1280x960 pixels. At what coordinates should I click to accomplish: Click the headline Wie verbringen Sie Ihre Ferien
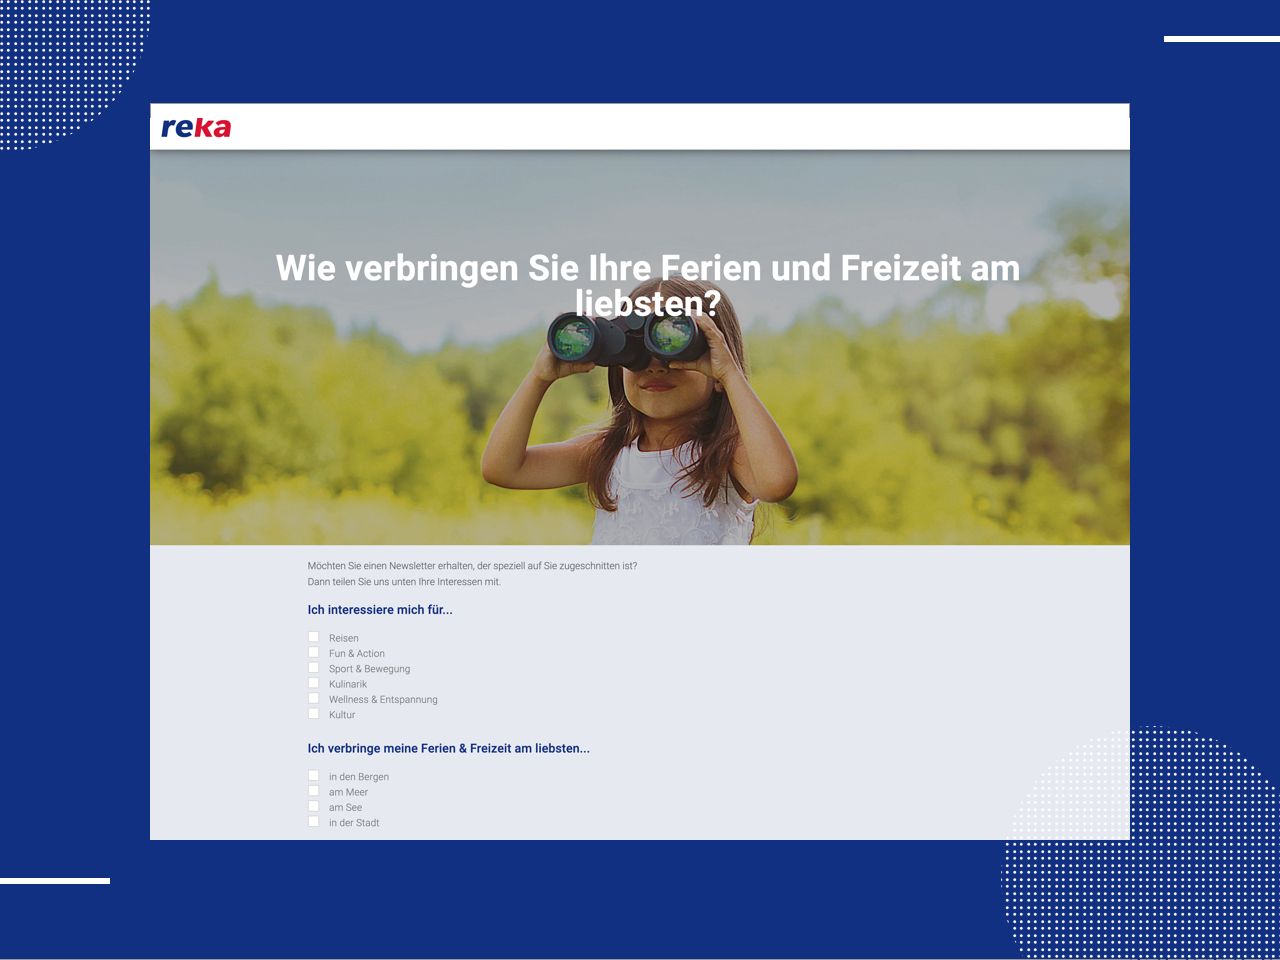tap(648, 285)
